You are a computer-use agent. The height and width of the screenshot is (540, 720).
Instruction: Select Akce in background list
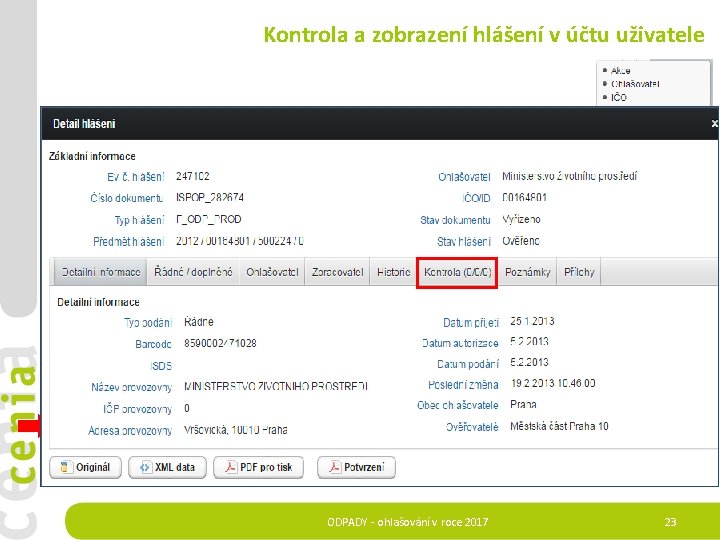click(620, 71)
